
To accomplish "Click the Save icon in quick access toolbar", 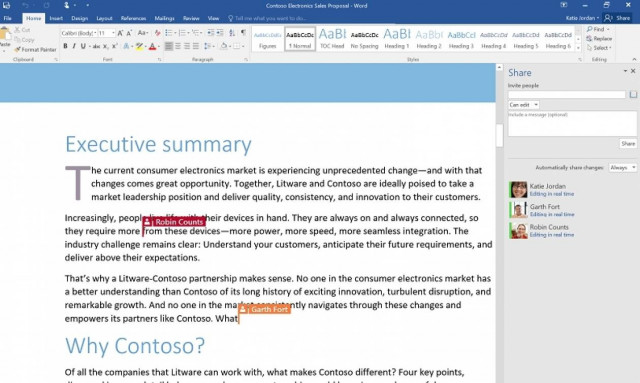I will coord(6,5).
